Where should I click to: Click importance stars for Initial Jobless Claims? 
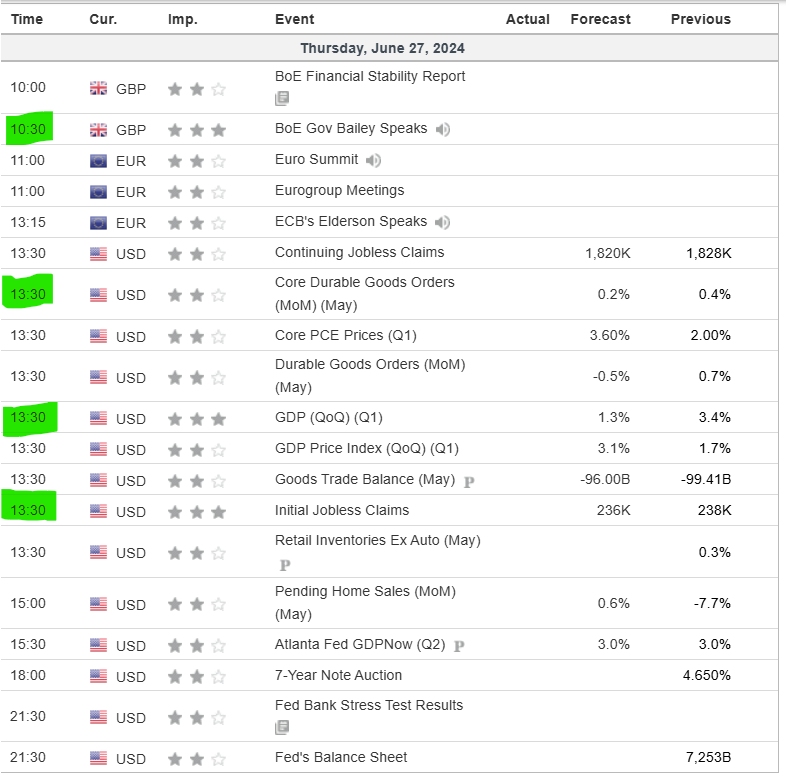click(197, 512)
